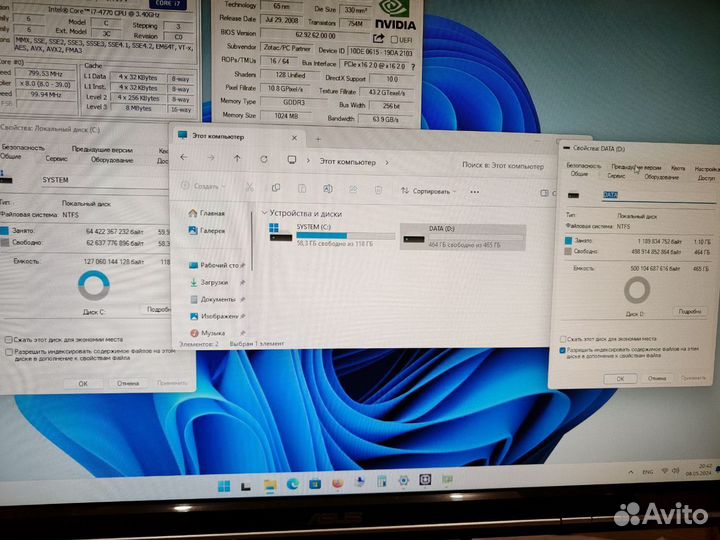
Task: Go forward in Explorer navigation
Action: (x=211, y=158)
